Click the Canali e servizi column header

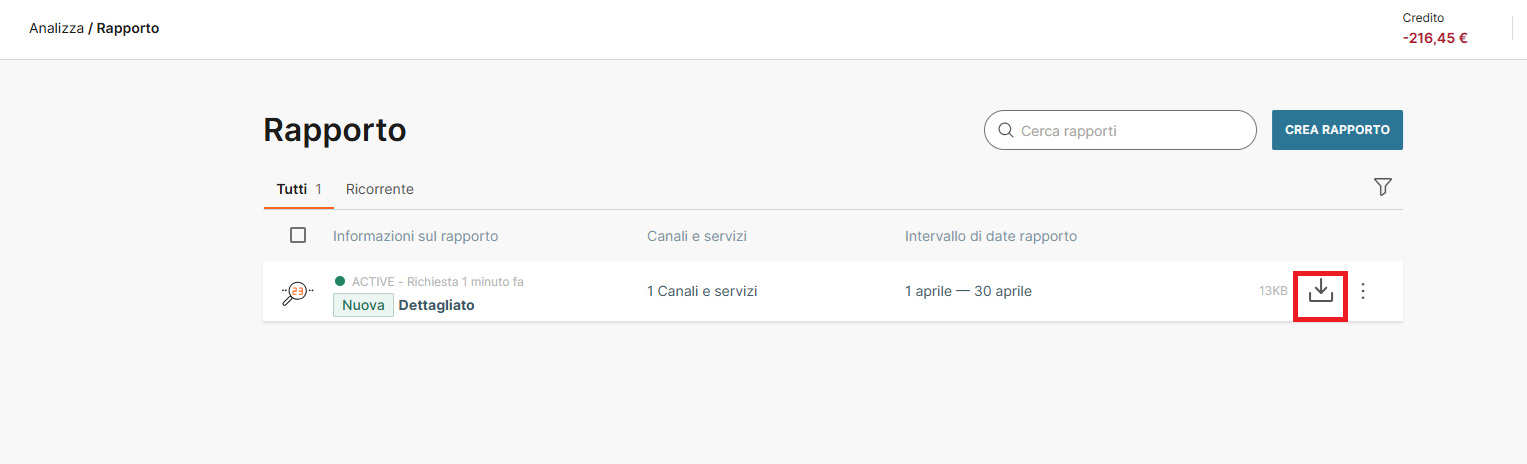[697, 236]
